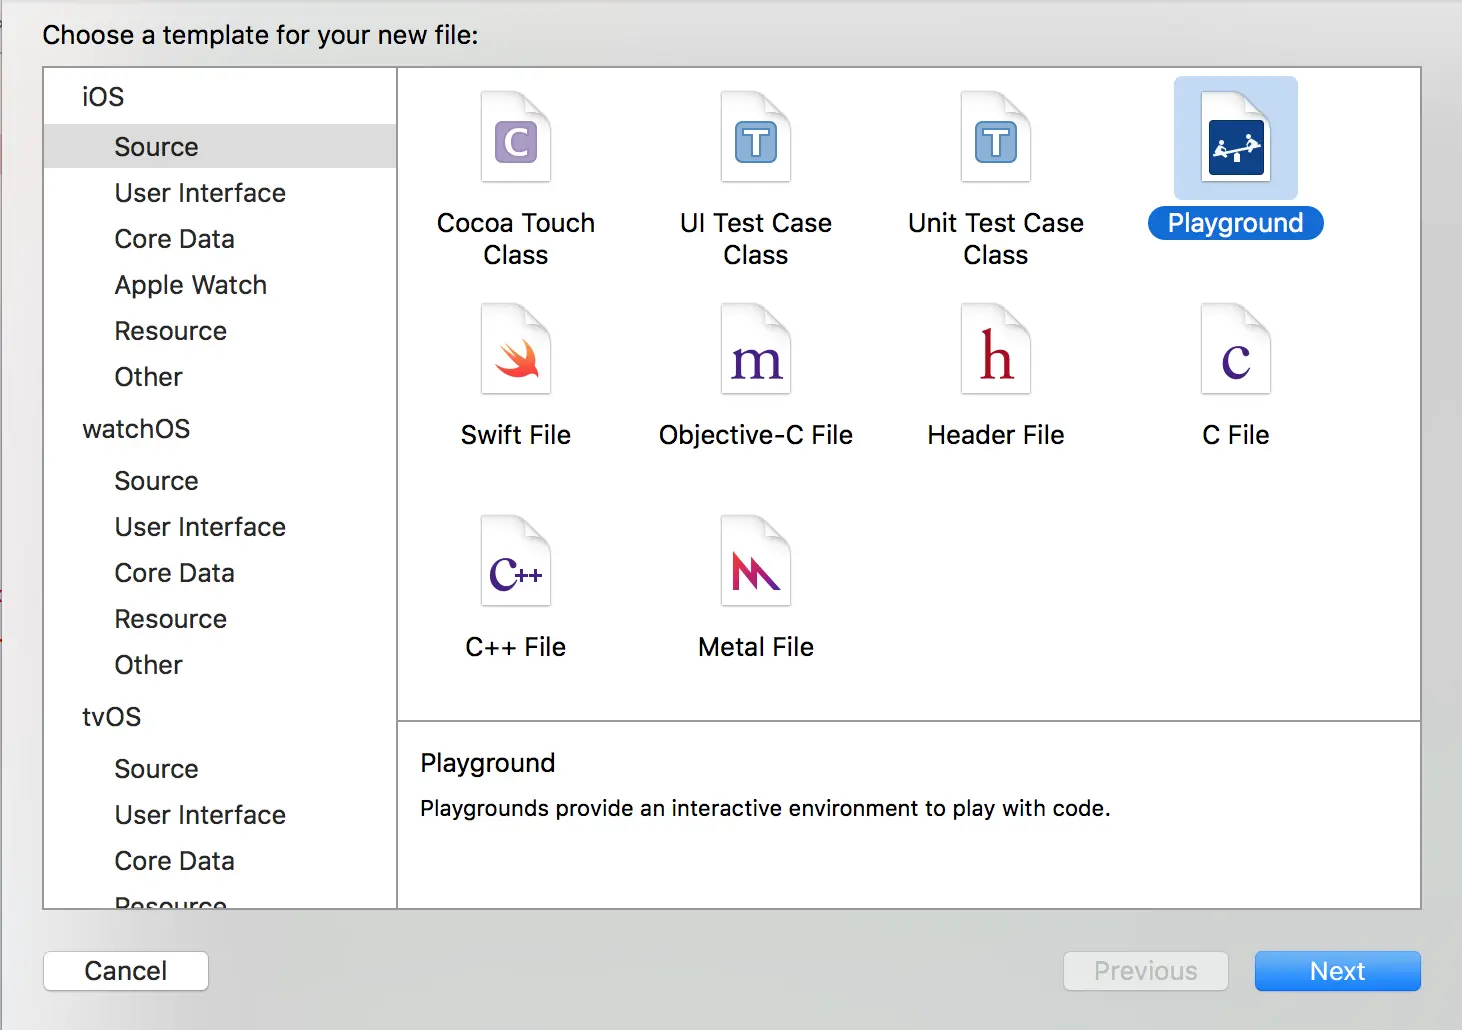Click the Playground description heading
This screenshot has width=1462, height=1030.
[488, 763]
